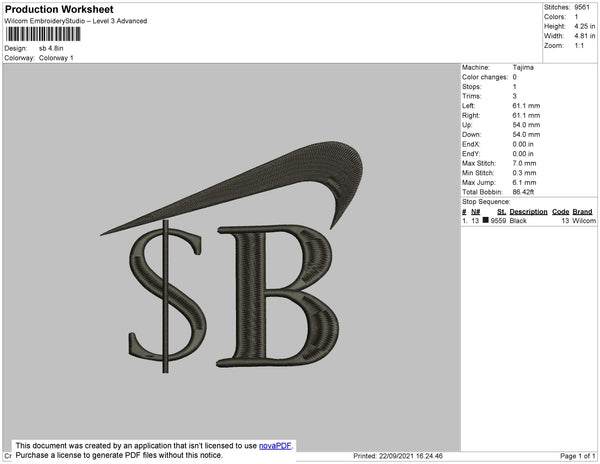Click the embroidered SB logo preview
This screenshot has height=464, width=600.
click(232, 257)
